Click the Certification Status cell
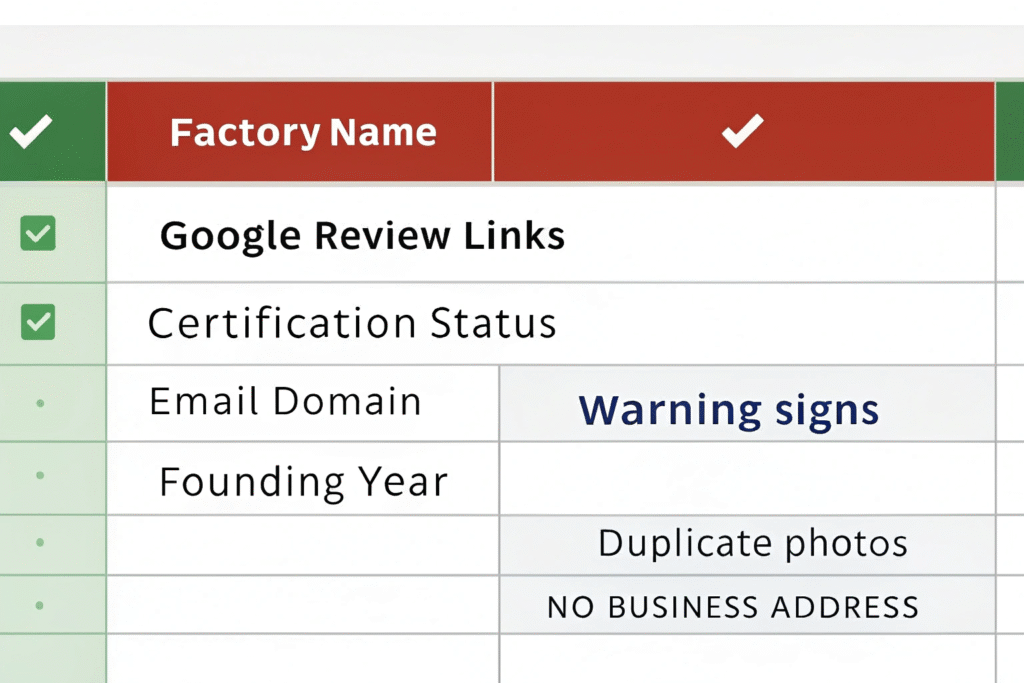 point(352,323)
